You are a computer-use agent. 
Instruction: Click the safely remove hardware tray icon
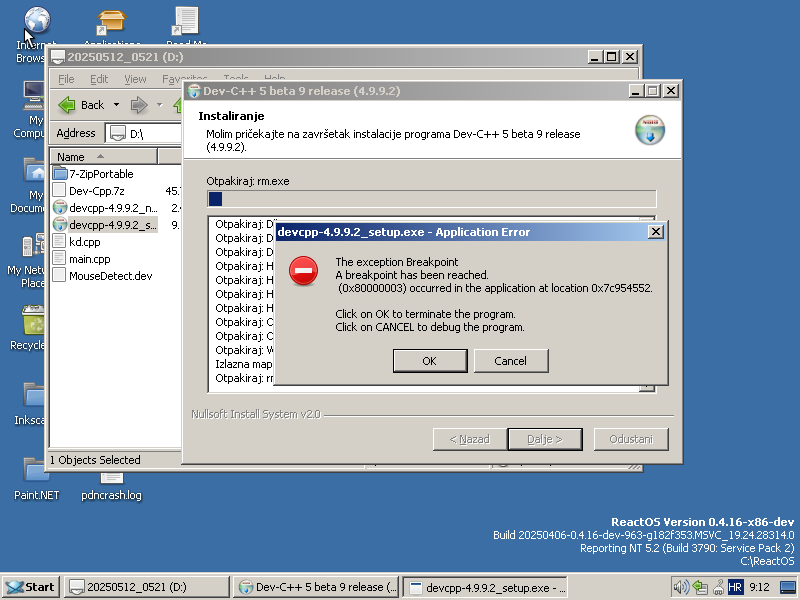click(x=718, y=587)
